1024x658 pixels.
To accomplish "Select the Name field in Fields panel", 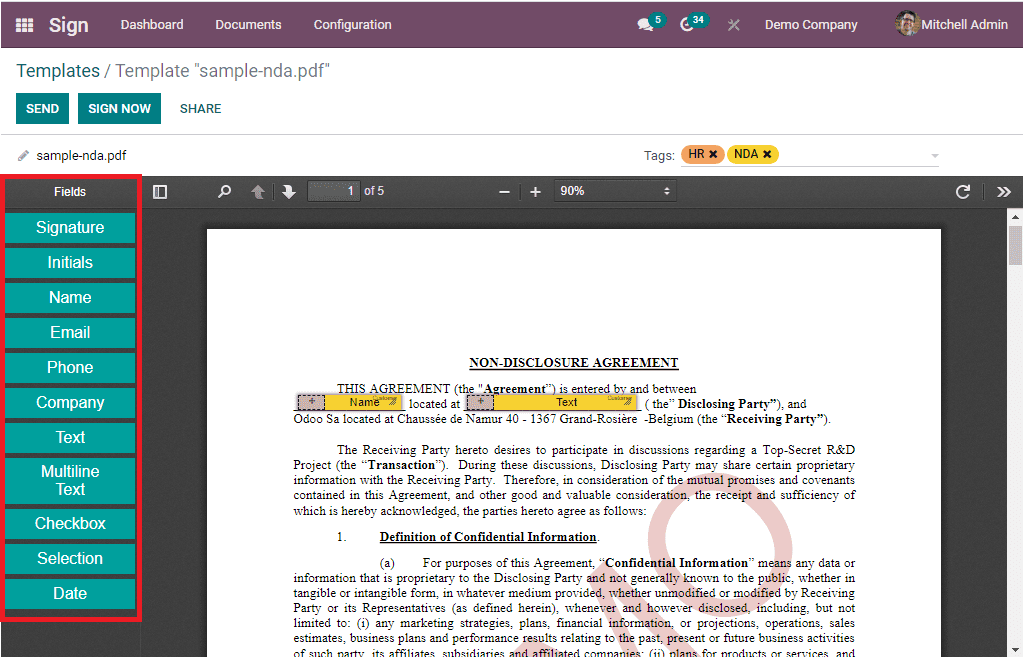I will [70, 298].
